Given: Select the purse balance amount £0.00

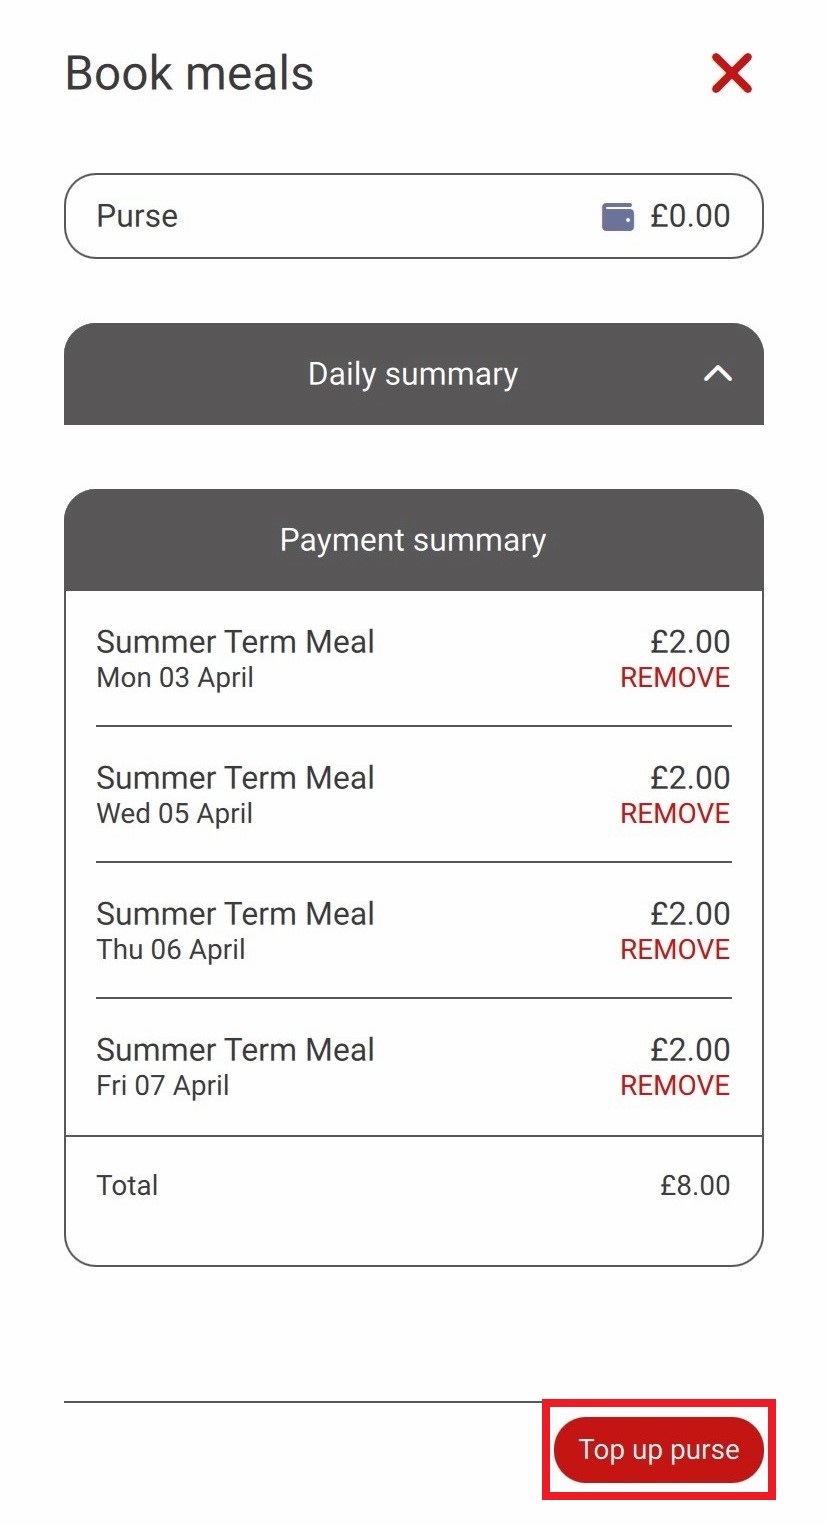Looking at the screenshot, I should [x=690, y=216].
